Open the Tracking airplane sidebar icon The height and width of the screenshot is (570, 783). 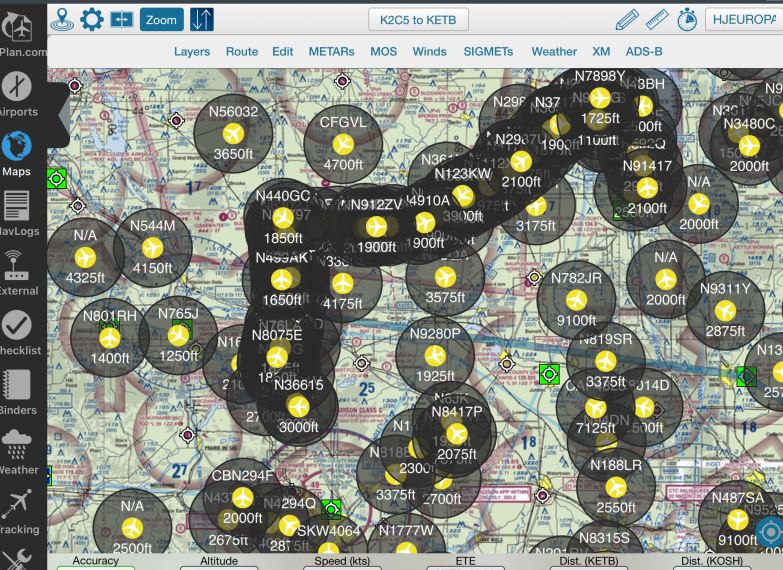click(x=17, y=511)
